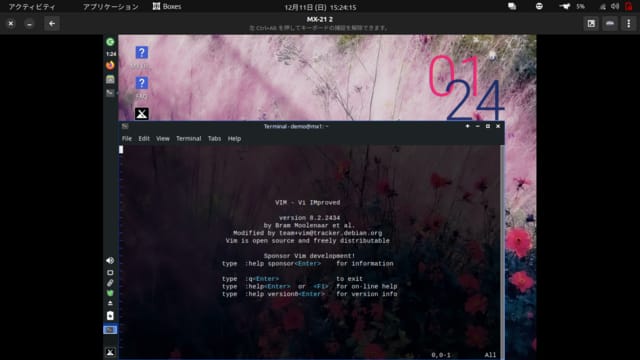
Task: Click the Boxes fullscreen button in header
Action: tap(591, 24)
